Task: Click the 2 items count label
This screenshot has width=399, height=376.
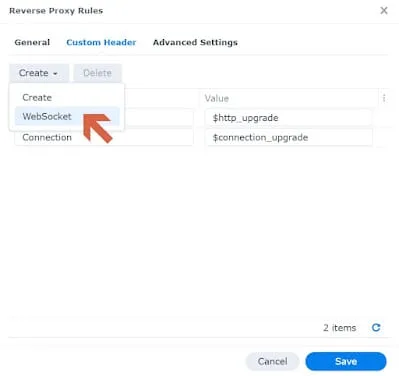Action: point(339,328)
